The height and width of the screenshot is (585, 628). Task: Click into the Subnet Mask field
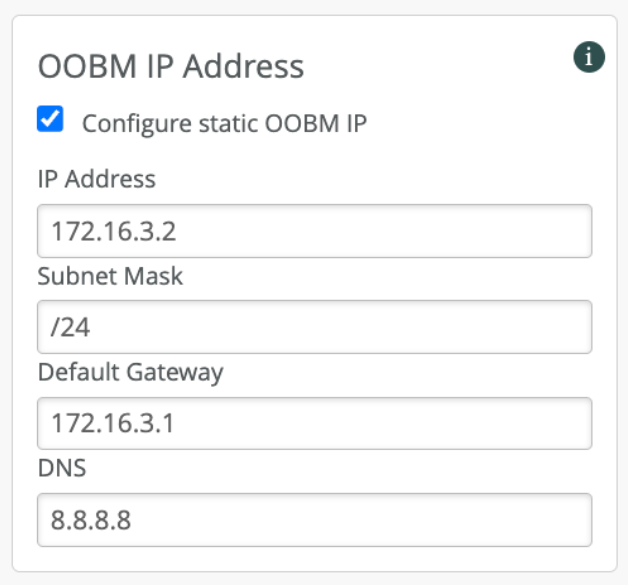pyautogui.click(x=314, y=327)
